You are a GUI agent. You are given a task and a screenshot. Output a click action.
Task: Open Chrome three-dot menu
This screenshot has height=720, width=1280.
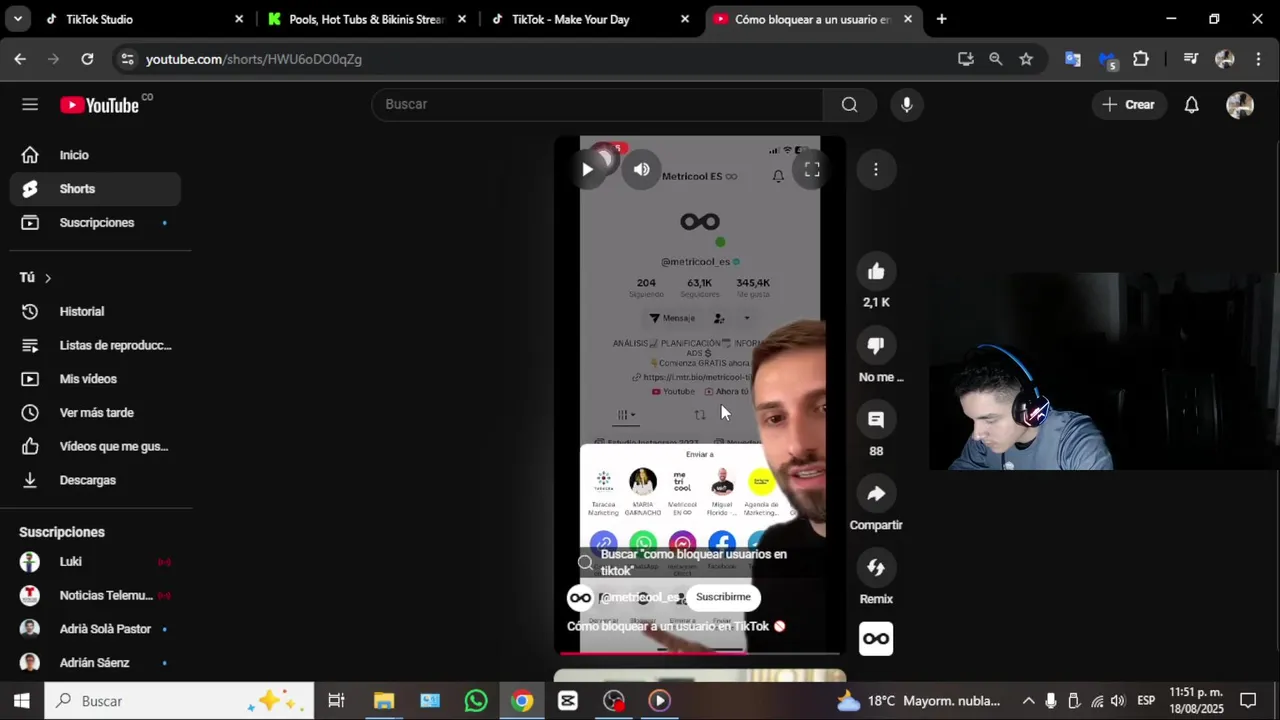(x=1258, y=59)
